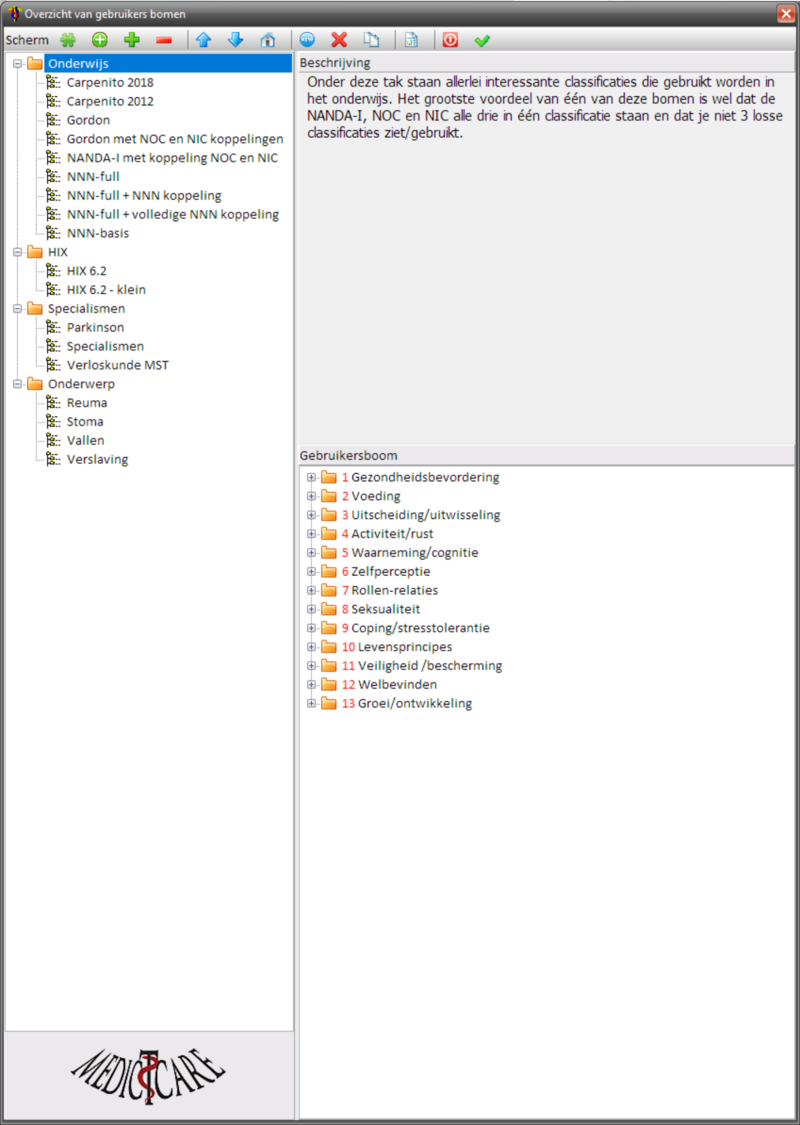Click the red X delete icon
The width and height of the screenshot is (800, 1125).
point(339,40)
